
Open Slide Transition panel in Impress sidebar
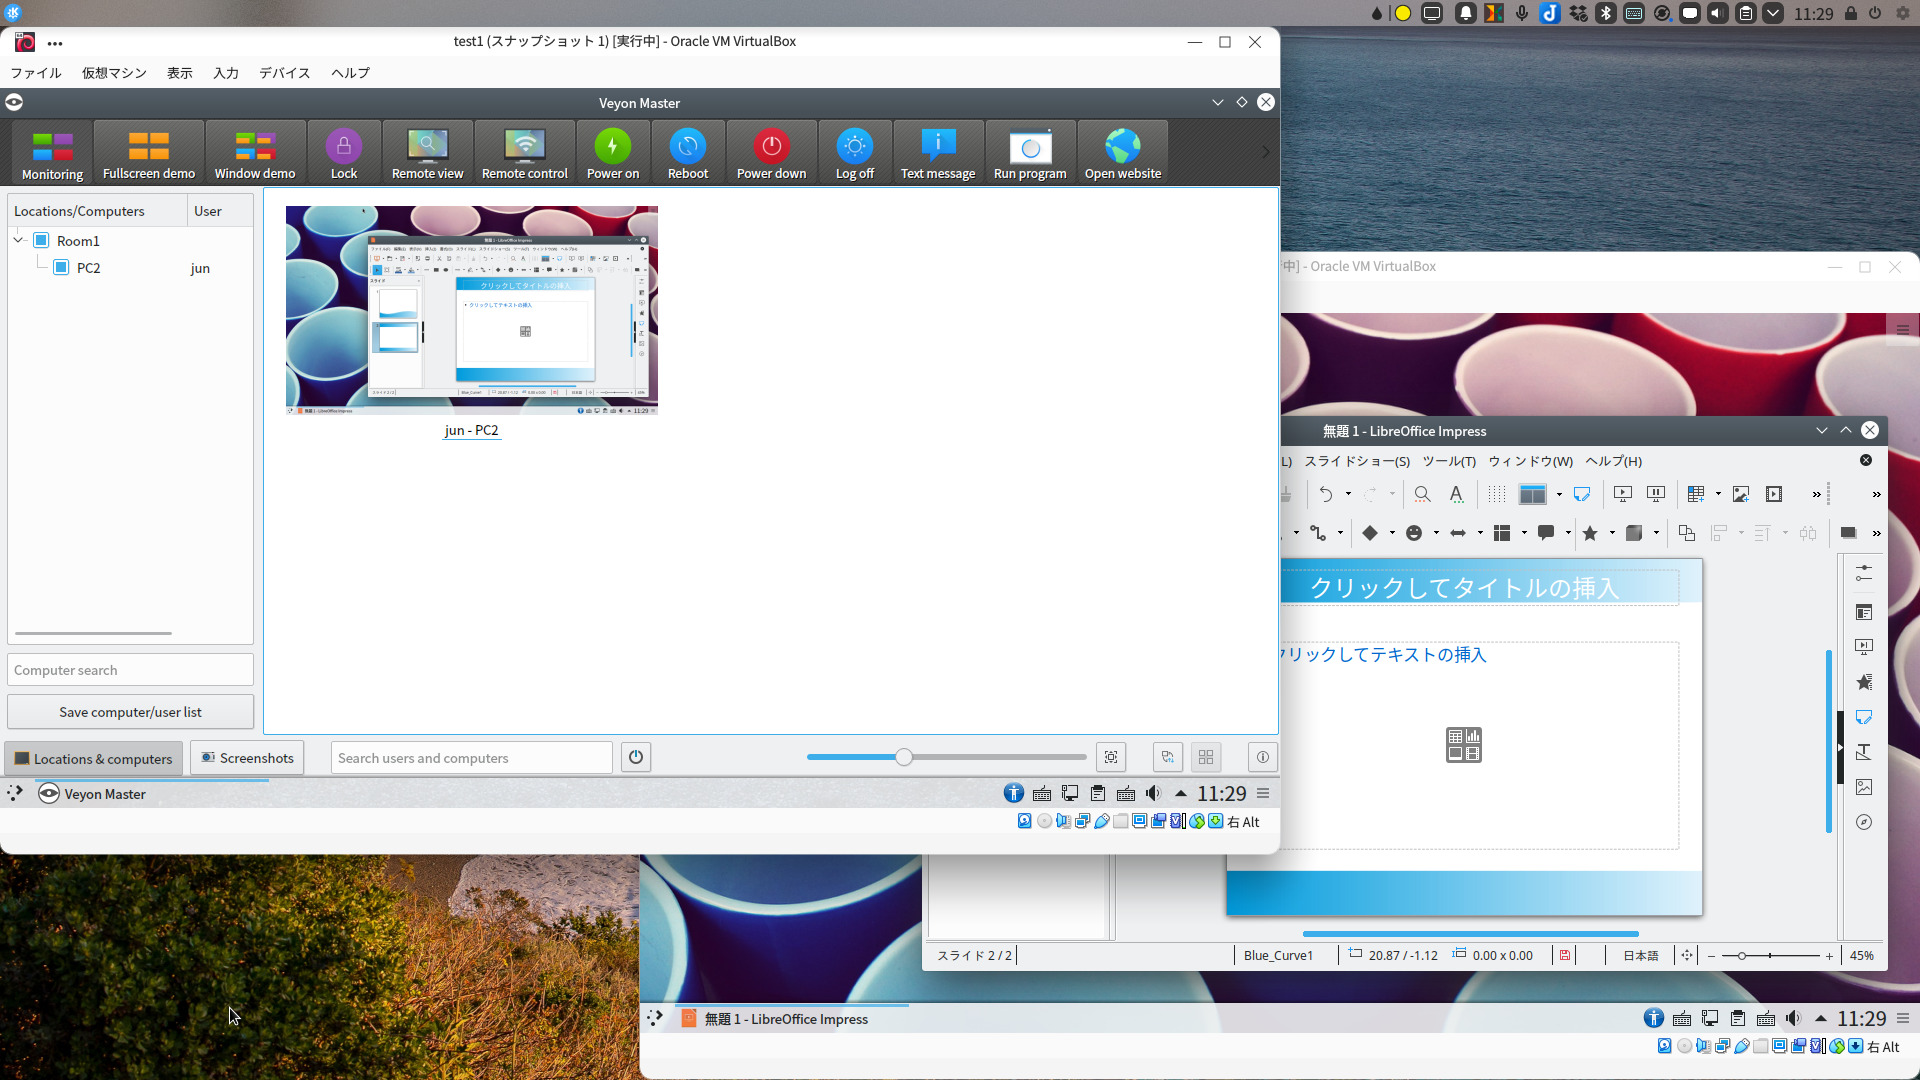(1864, 647)
